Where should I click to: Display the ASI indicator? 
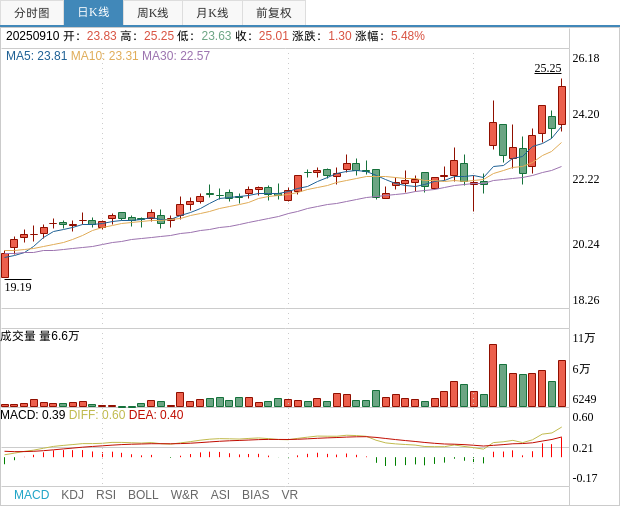[x=220, y=495]
